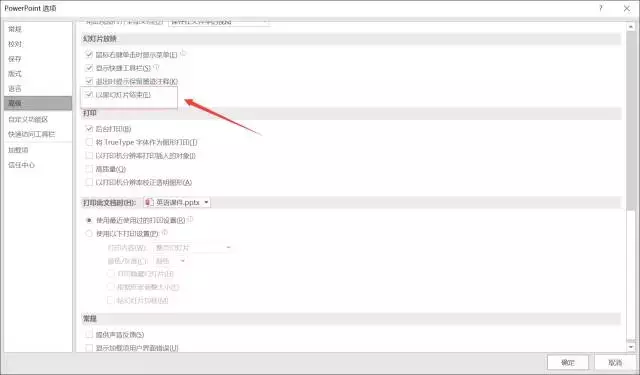Toggle 给幻灯片加框 checkbox
The image size is (640, 375).
110,300
